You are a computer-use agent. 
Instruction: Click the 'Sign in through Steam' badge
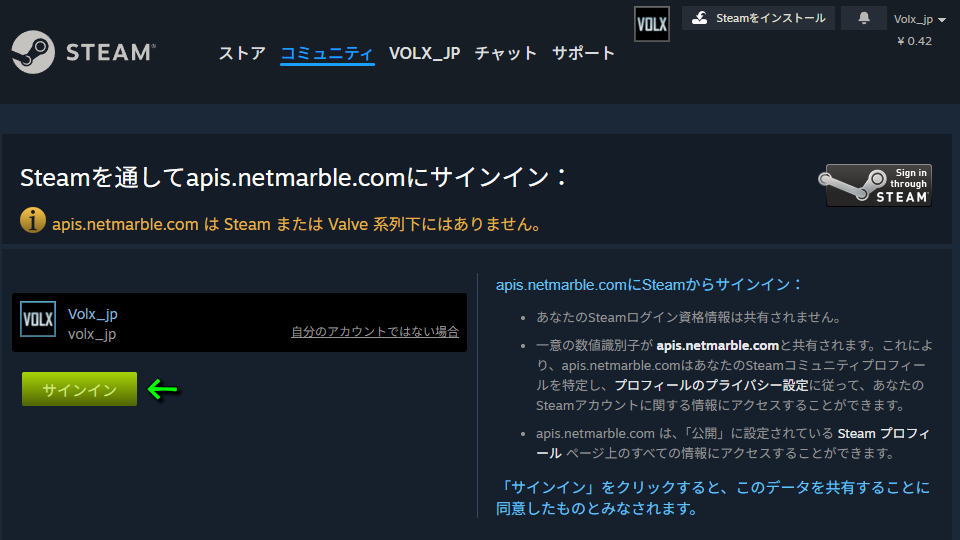[x=878, y=186]
